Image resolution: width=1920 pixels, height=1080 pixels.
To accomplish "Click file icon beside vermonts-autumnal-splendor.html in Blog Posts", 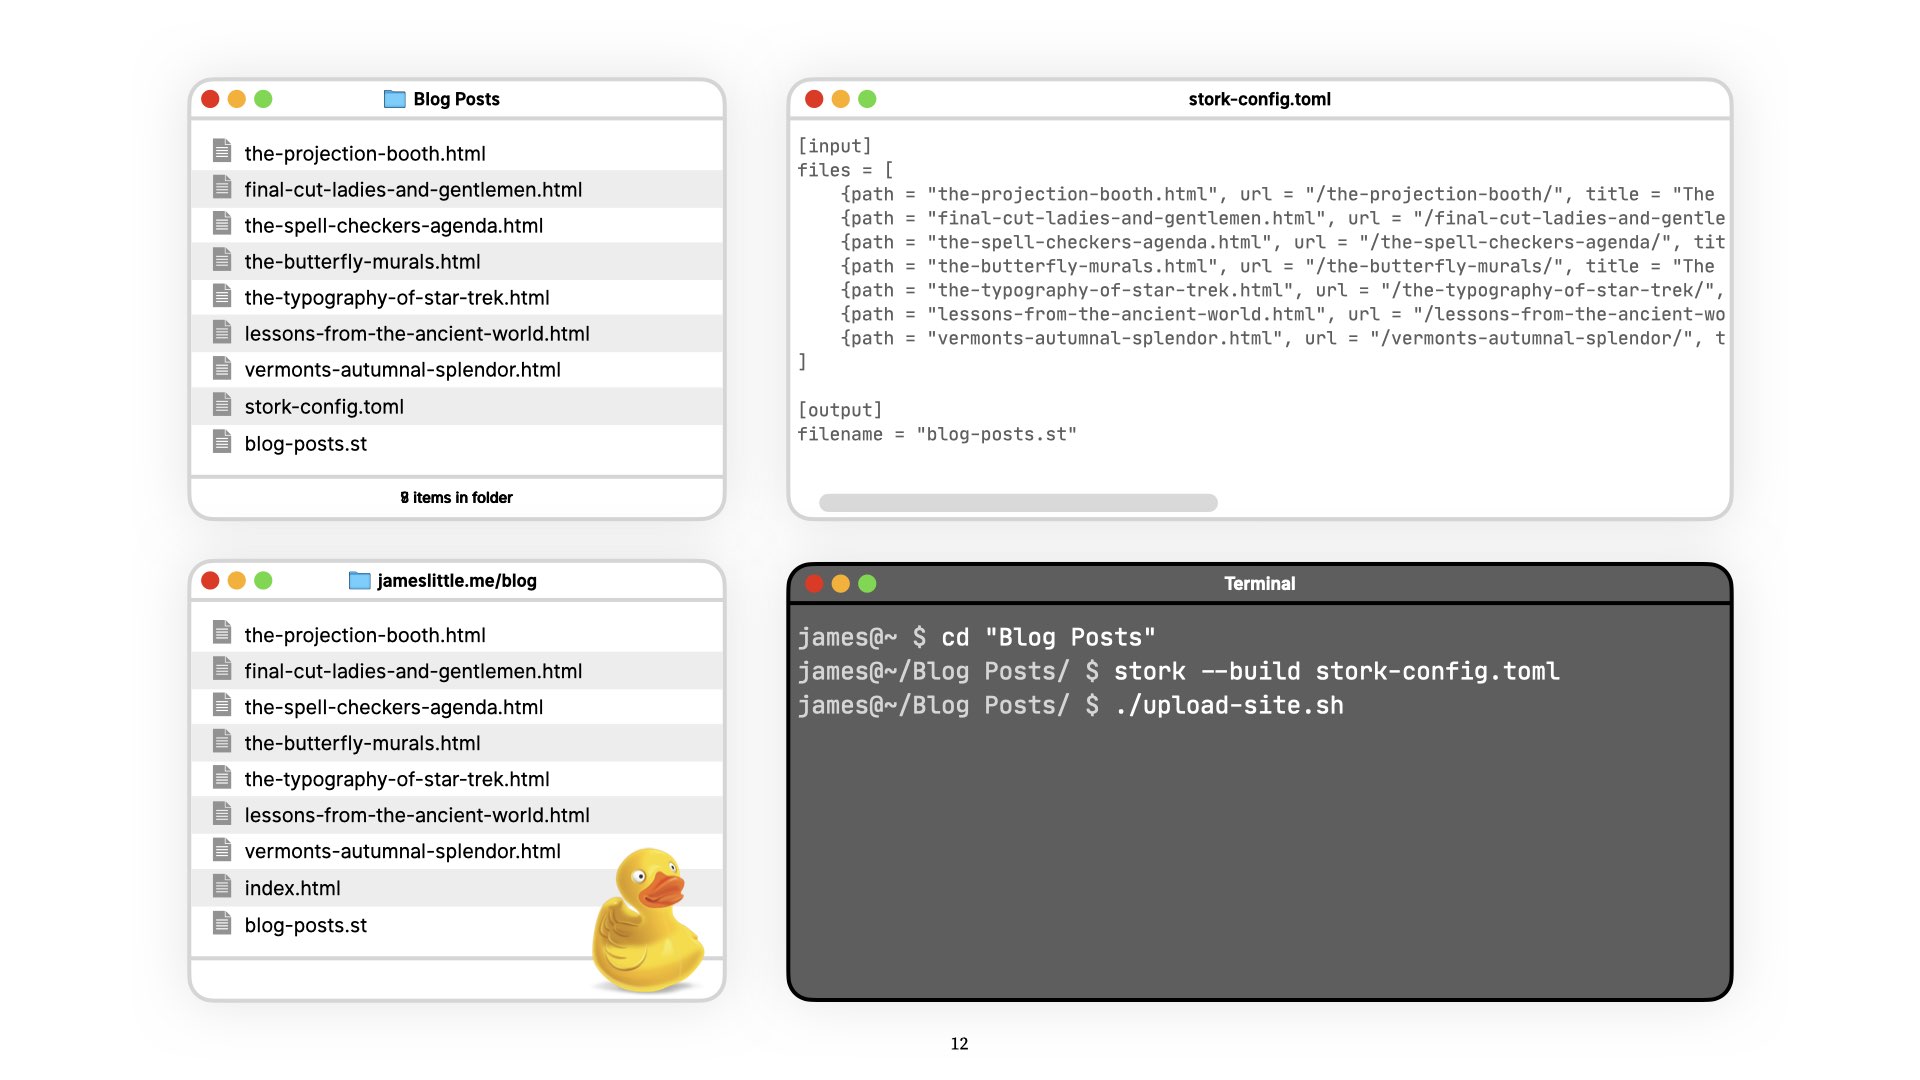I will tap(222, 367).
